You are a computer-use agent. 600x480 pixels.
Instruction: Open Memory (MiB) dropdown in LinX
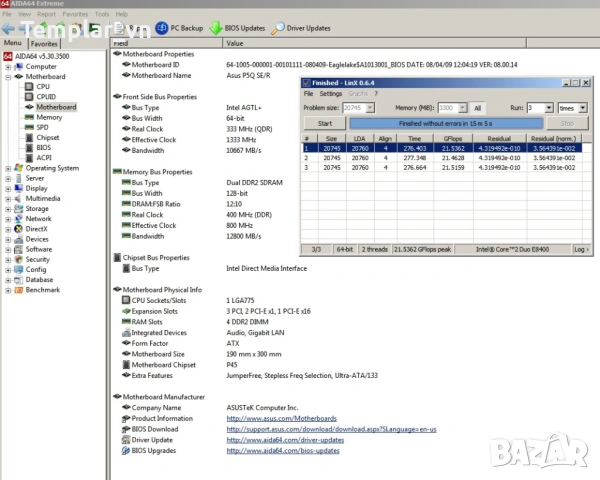click(x=463, y=108)
